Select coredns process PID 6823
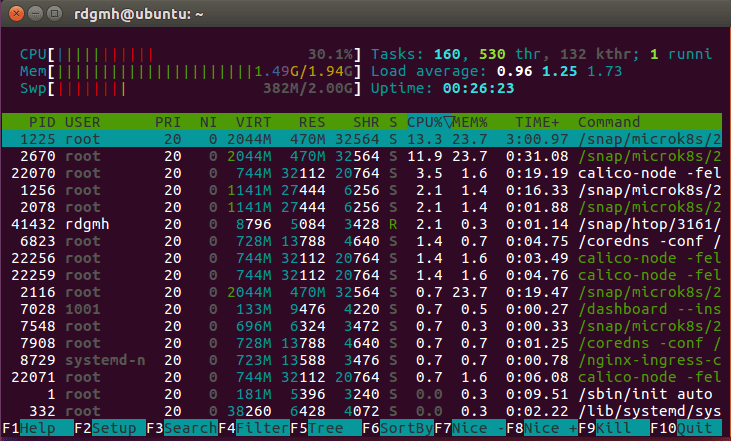The width and height of the screenshot is (731, 441). tap(362, 241)
